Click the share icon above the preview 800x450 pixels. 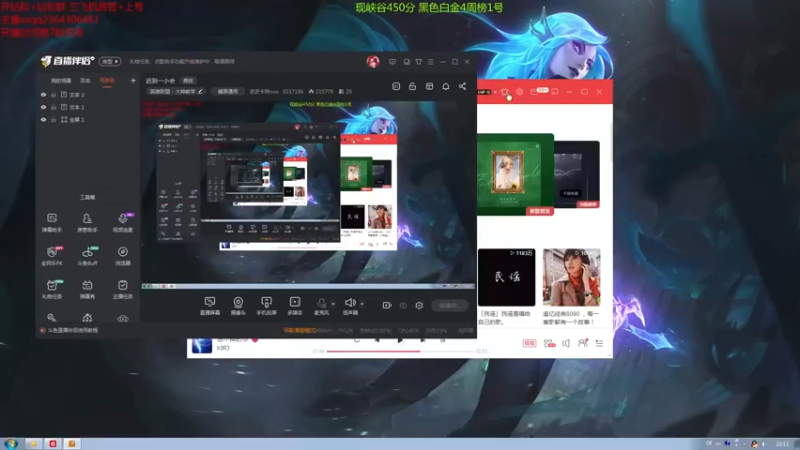coord(462,86)
